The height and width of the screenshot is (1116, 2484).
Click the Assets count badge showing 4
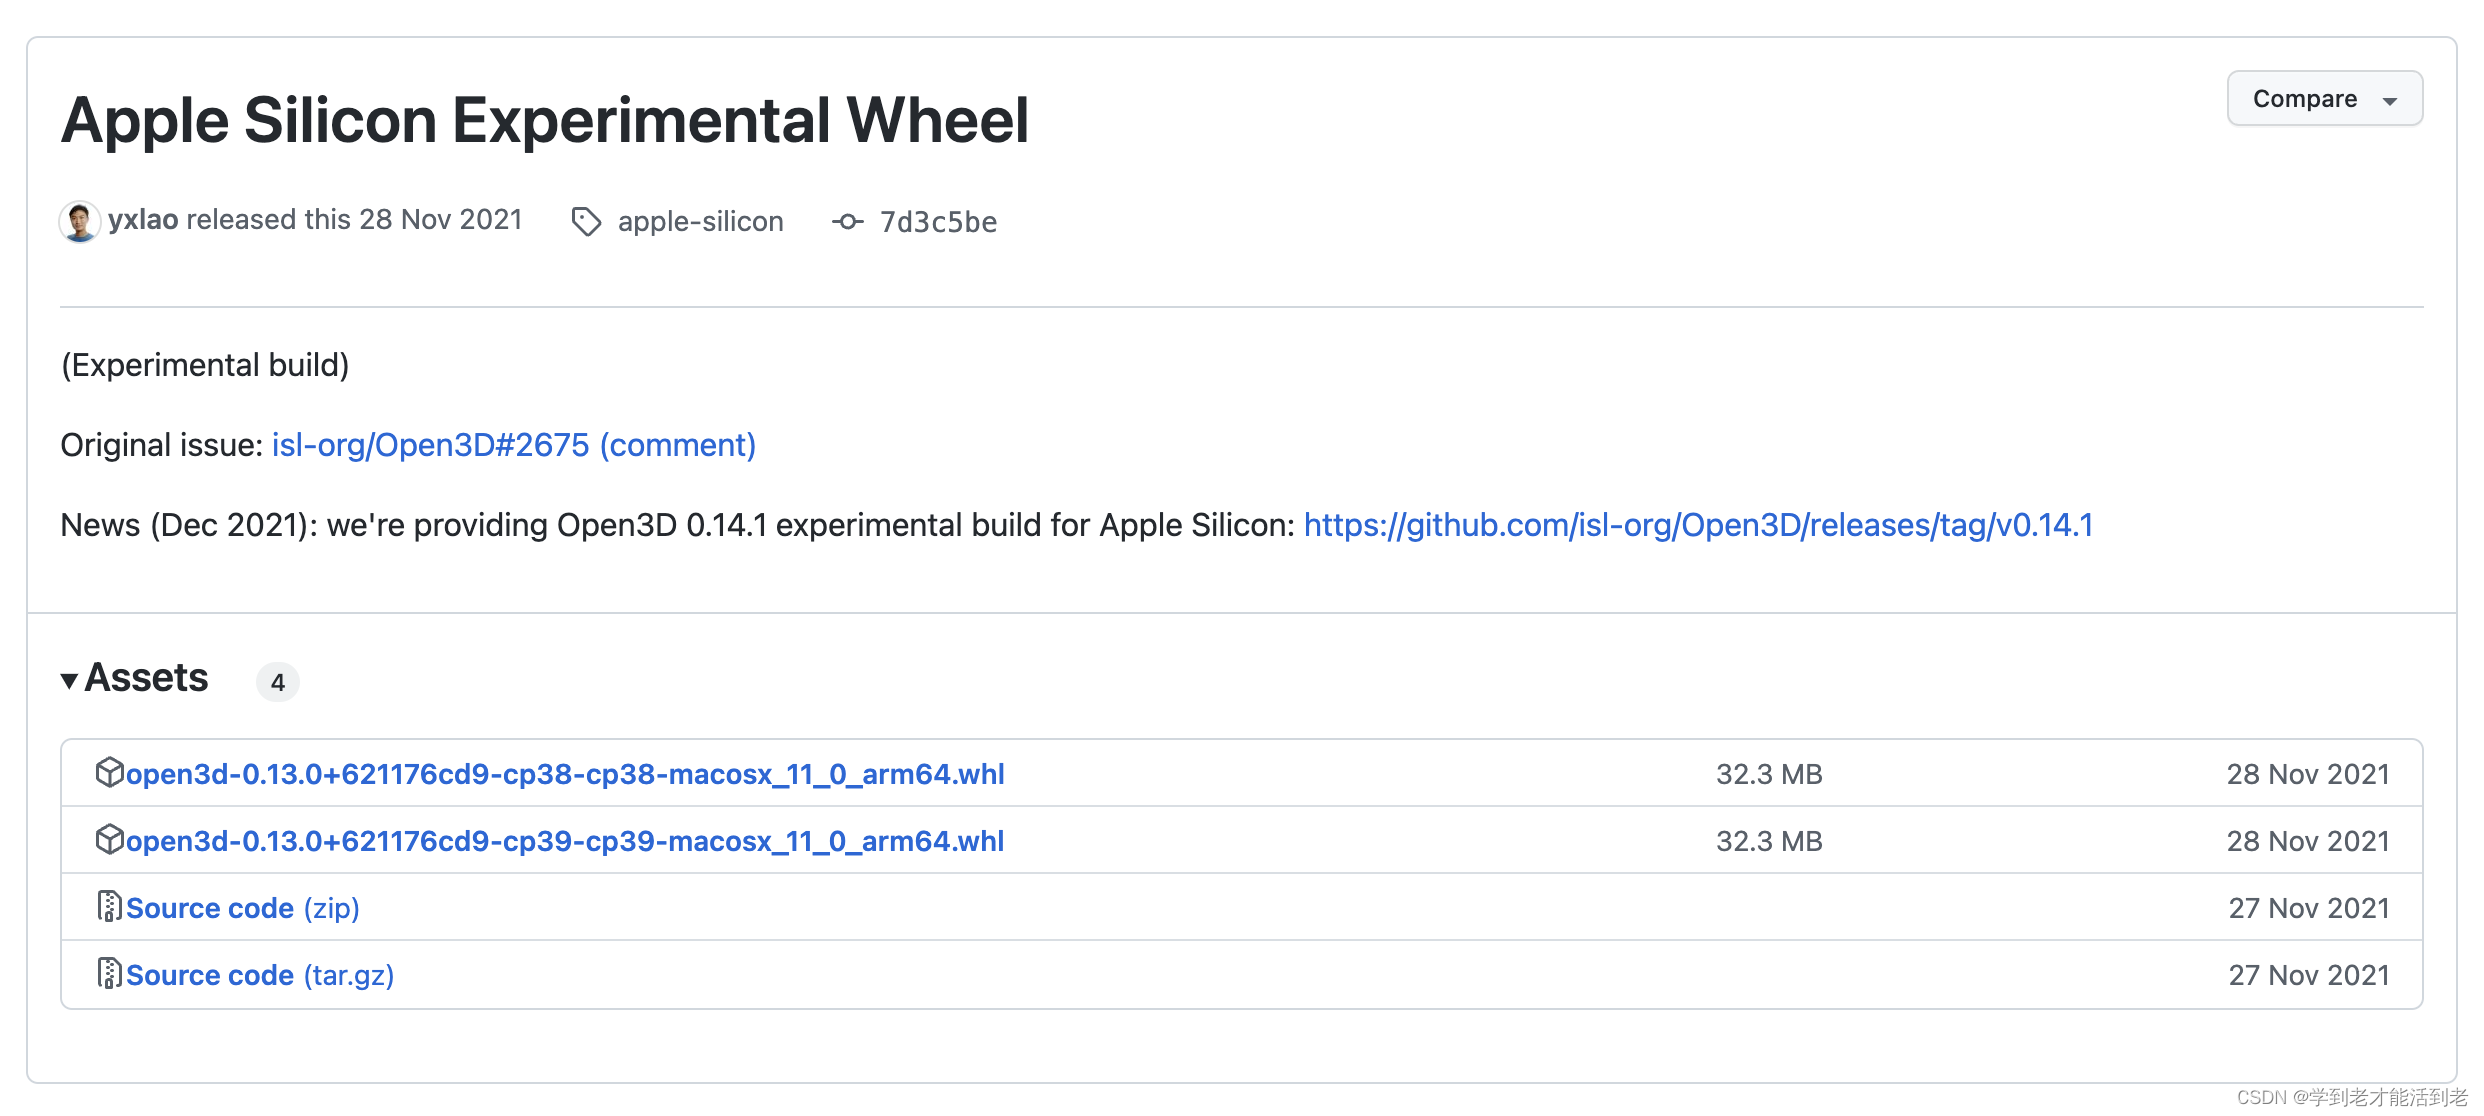(278, 682)
